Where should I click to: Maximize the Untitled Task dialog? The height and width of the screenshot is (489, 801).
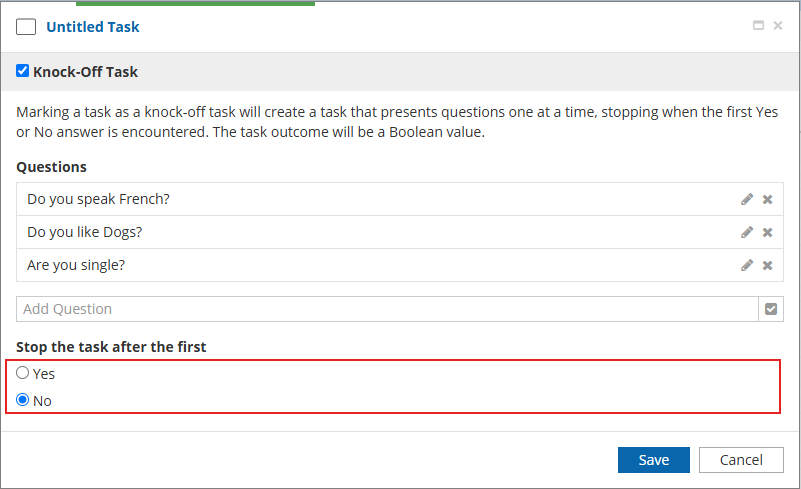pos(758,26)
